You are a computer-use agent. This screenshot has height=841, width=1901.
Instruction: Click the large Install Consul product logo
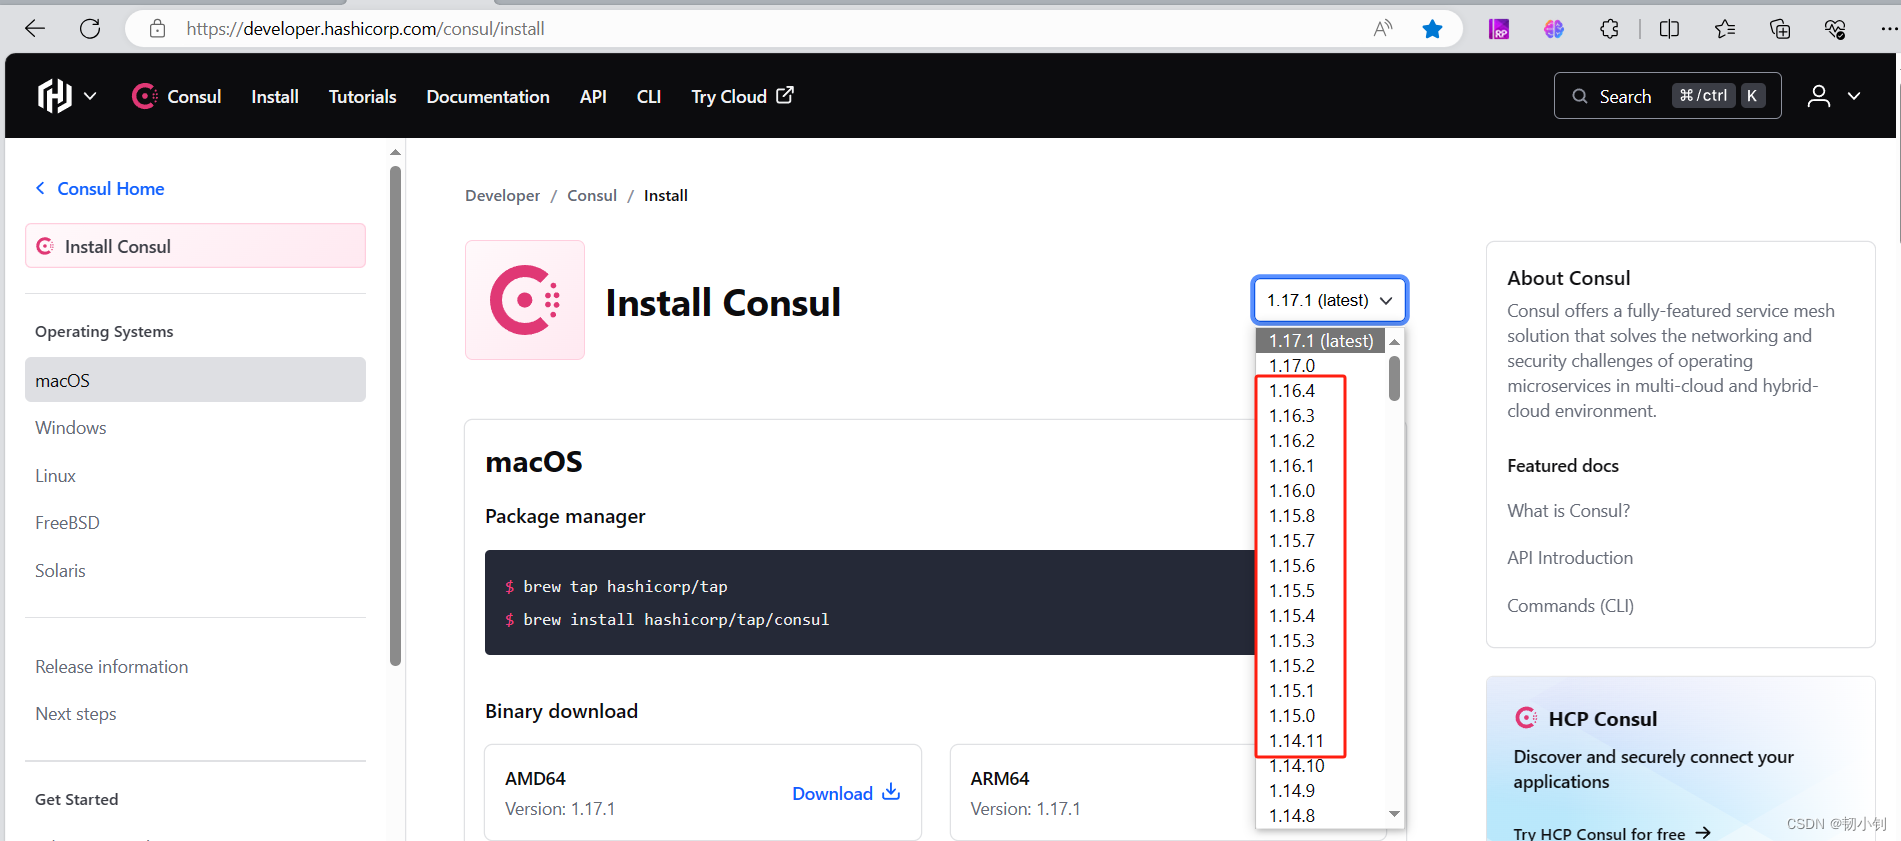[525, 300]
